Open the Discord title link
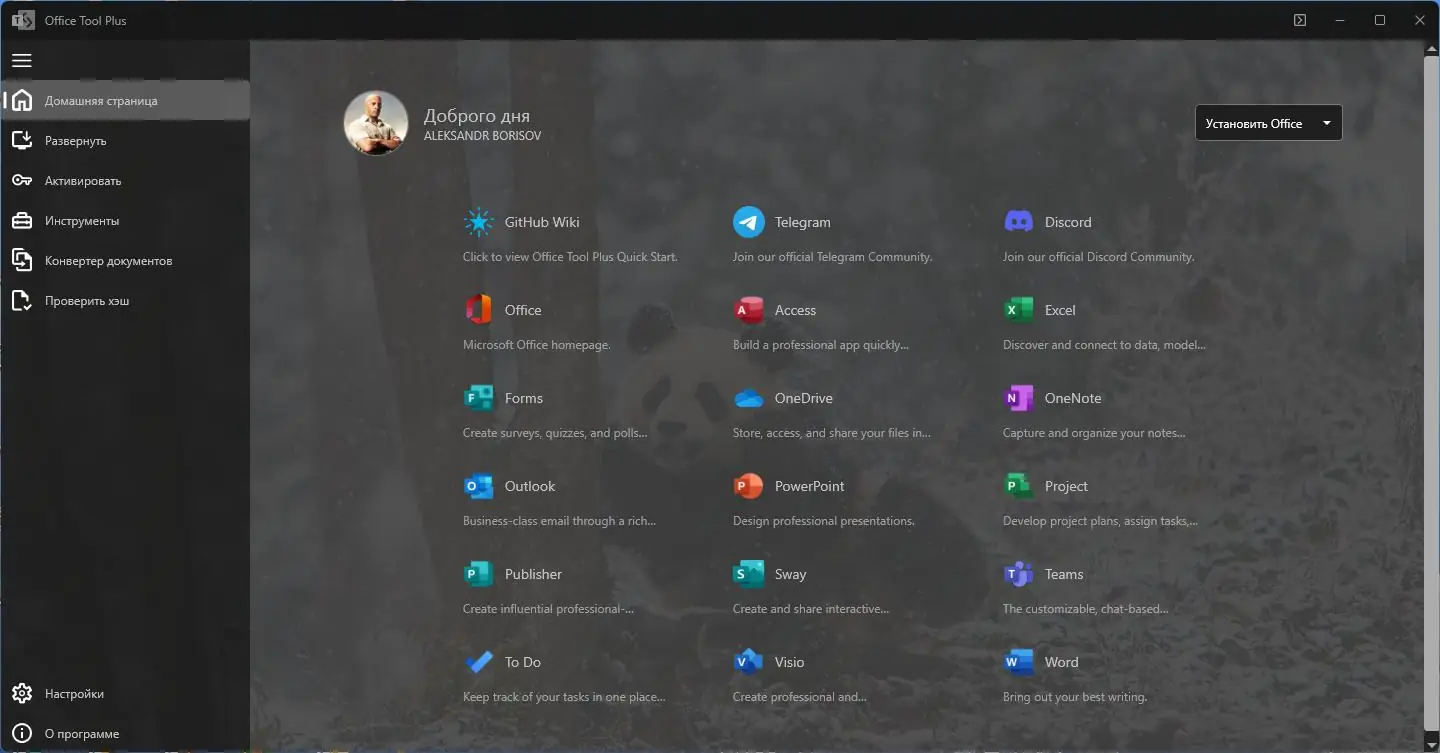 click(x=1068, y=222)
